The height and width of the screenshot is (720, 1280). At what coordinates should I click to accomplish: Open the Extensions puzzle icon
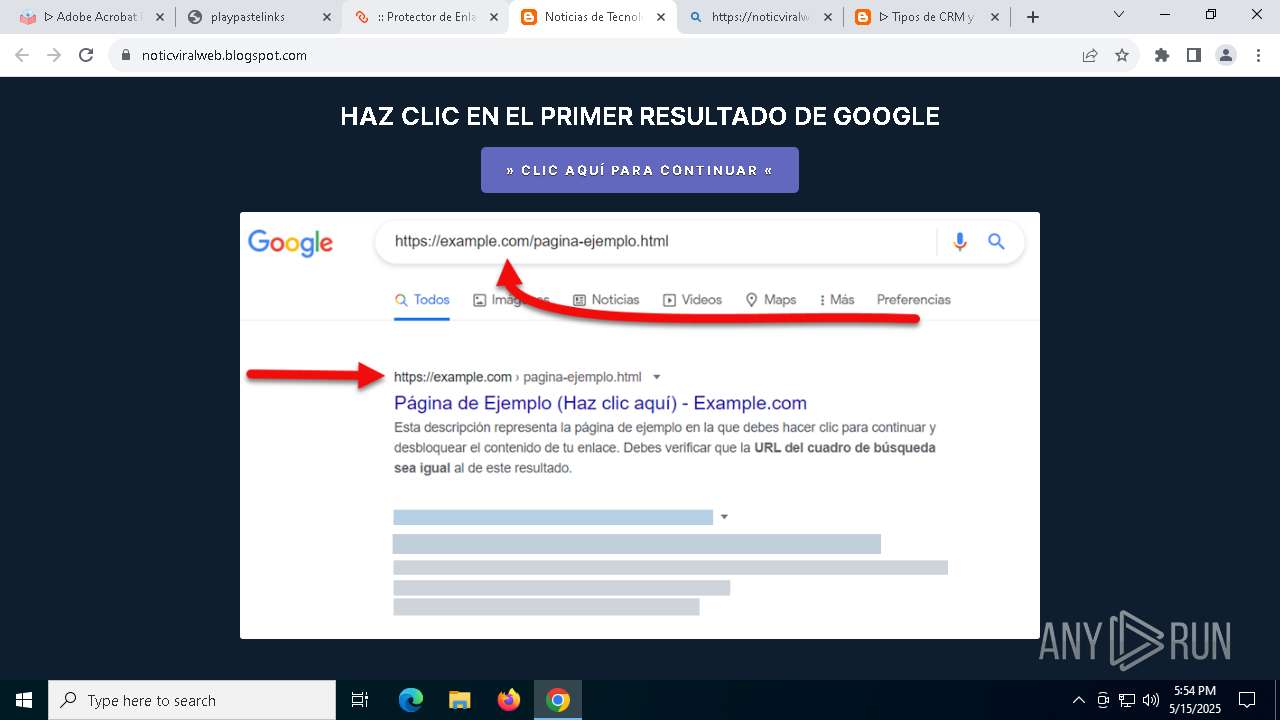(1162, 56)
